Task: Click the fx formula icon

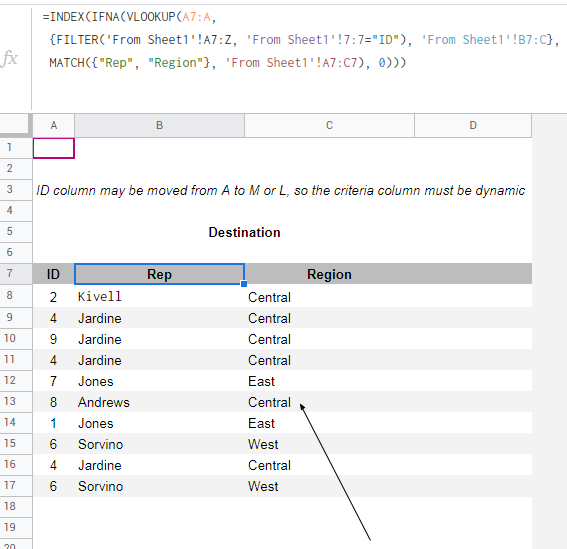Action: click(x=10, y=58)
